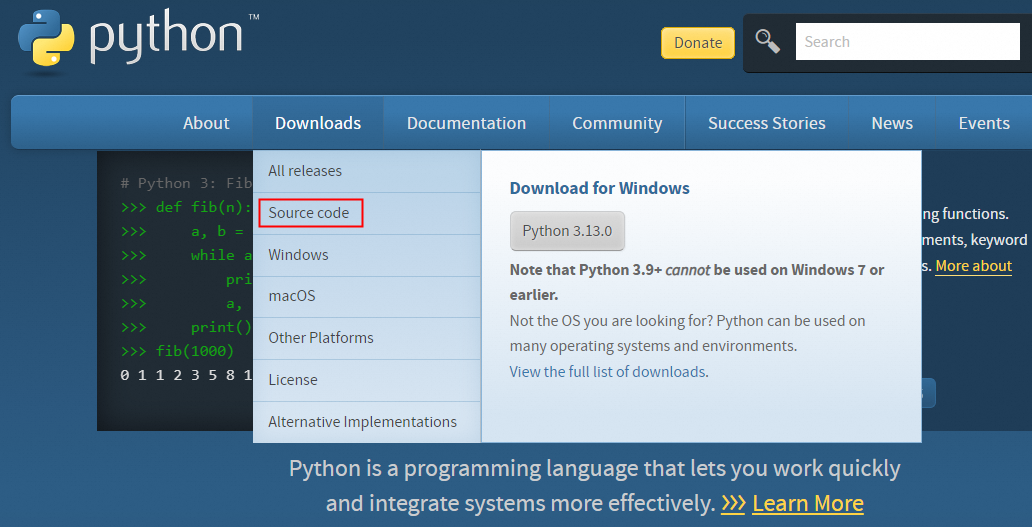Choose Source code in dropdown
The image size is (1032, 527).
point(309,213)
